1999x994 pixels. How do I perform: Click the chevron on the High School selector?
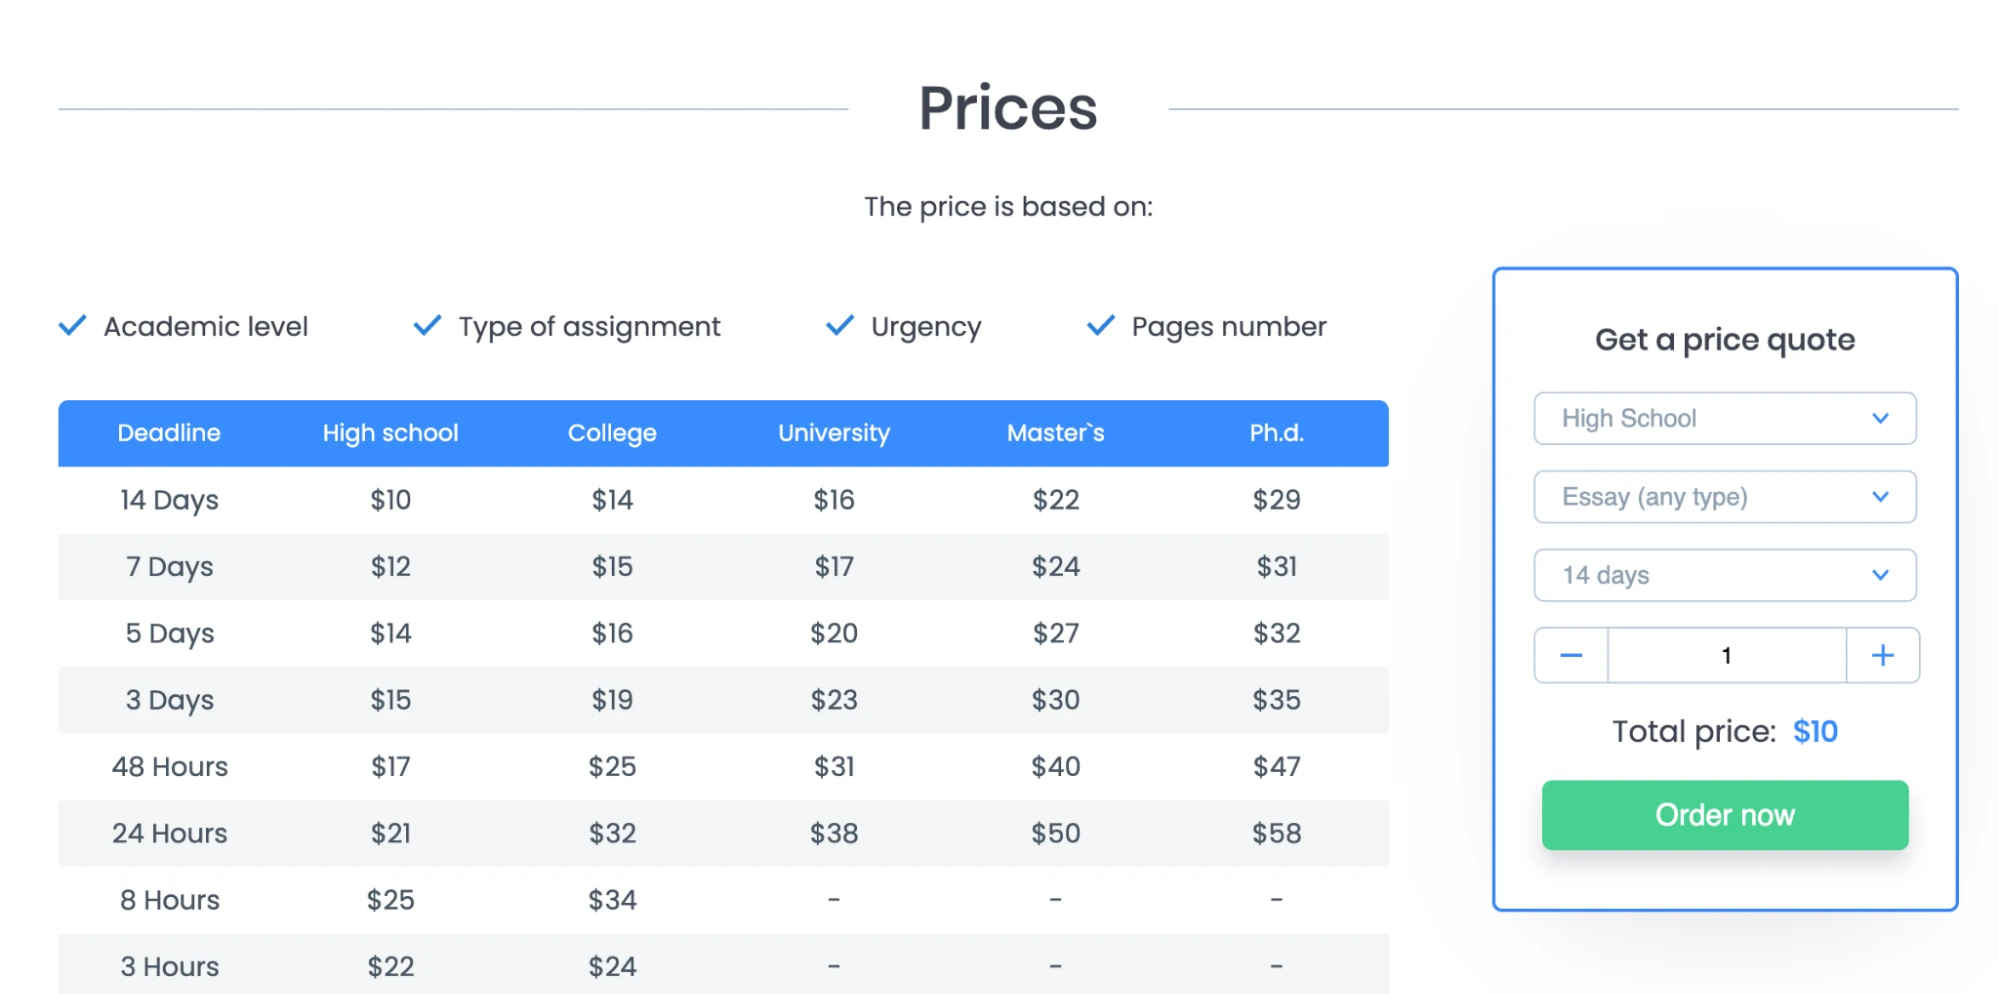click(x=1881, y=418)
